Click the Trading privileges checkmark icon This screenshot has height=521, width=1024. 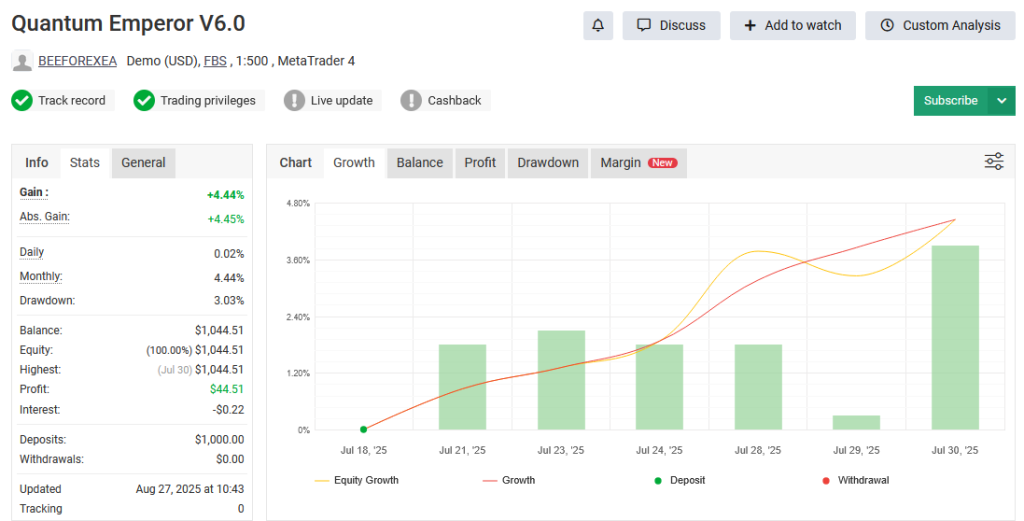(144, 100)
